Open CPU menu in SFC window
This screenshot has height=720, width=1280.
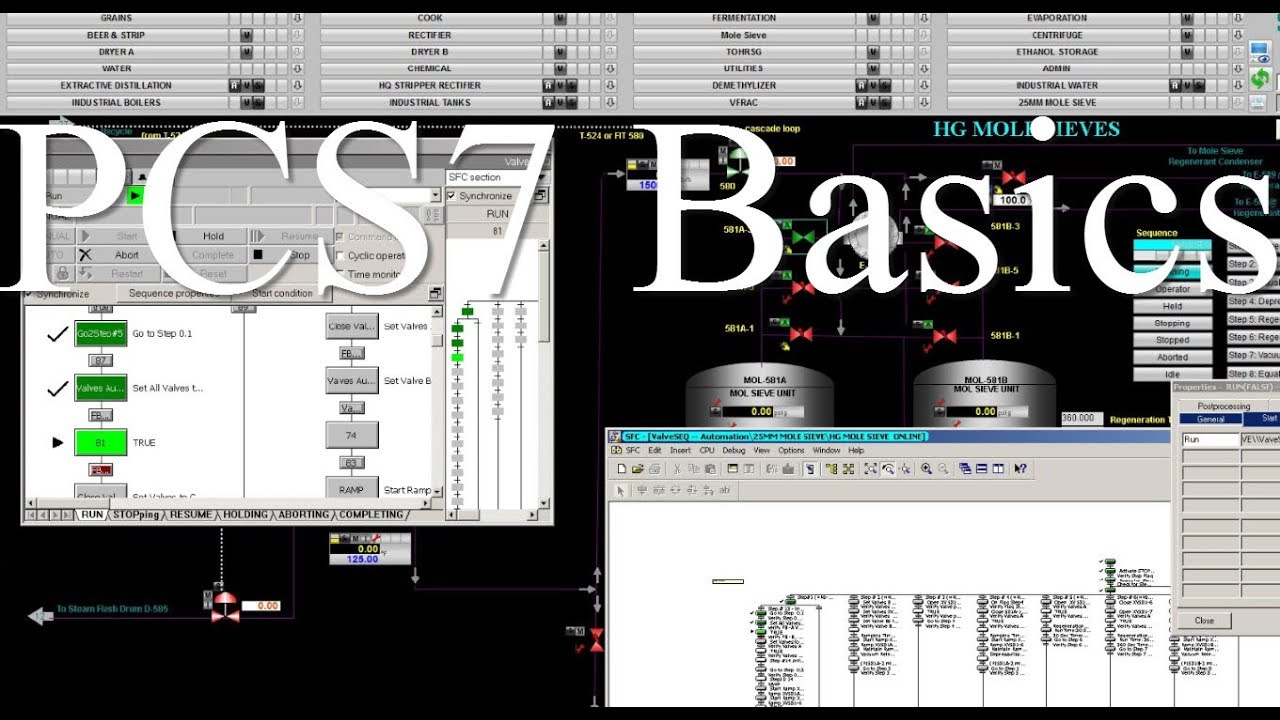pyautogui.click(x=707, y=450)
